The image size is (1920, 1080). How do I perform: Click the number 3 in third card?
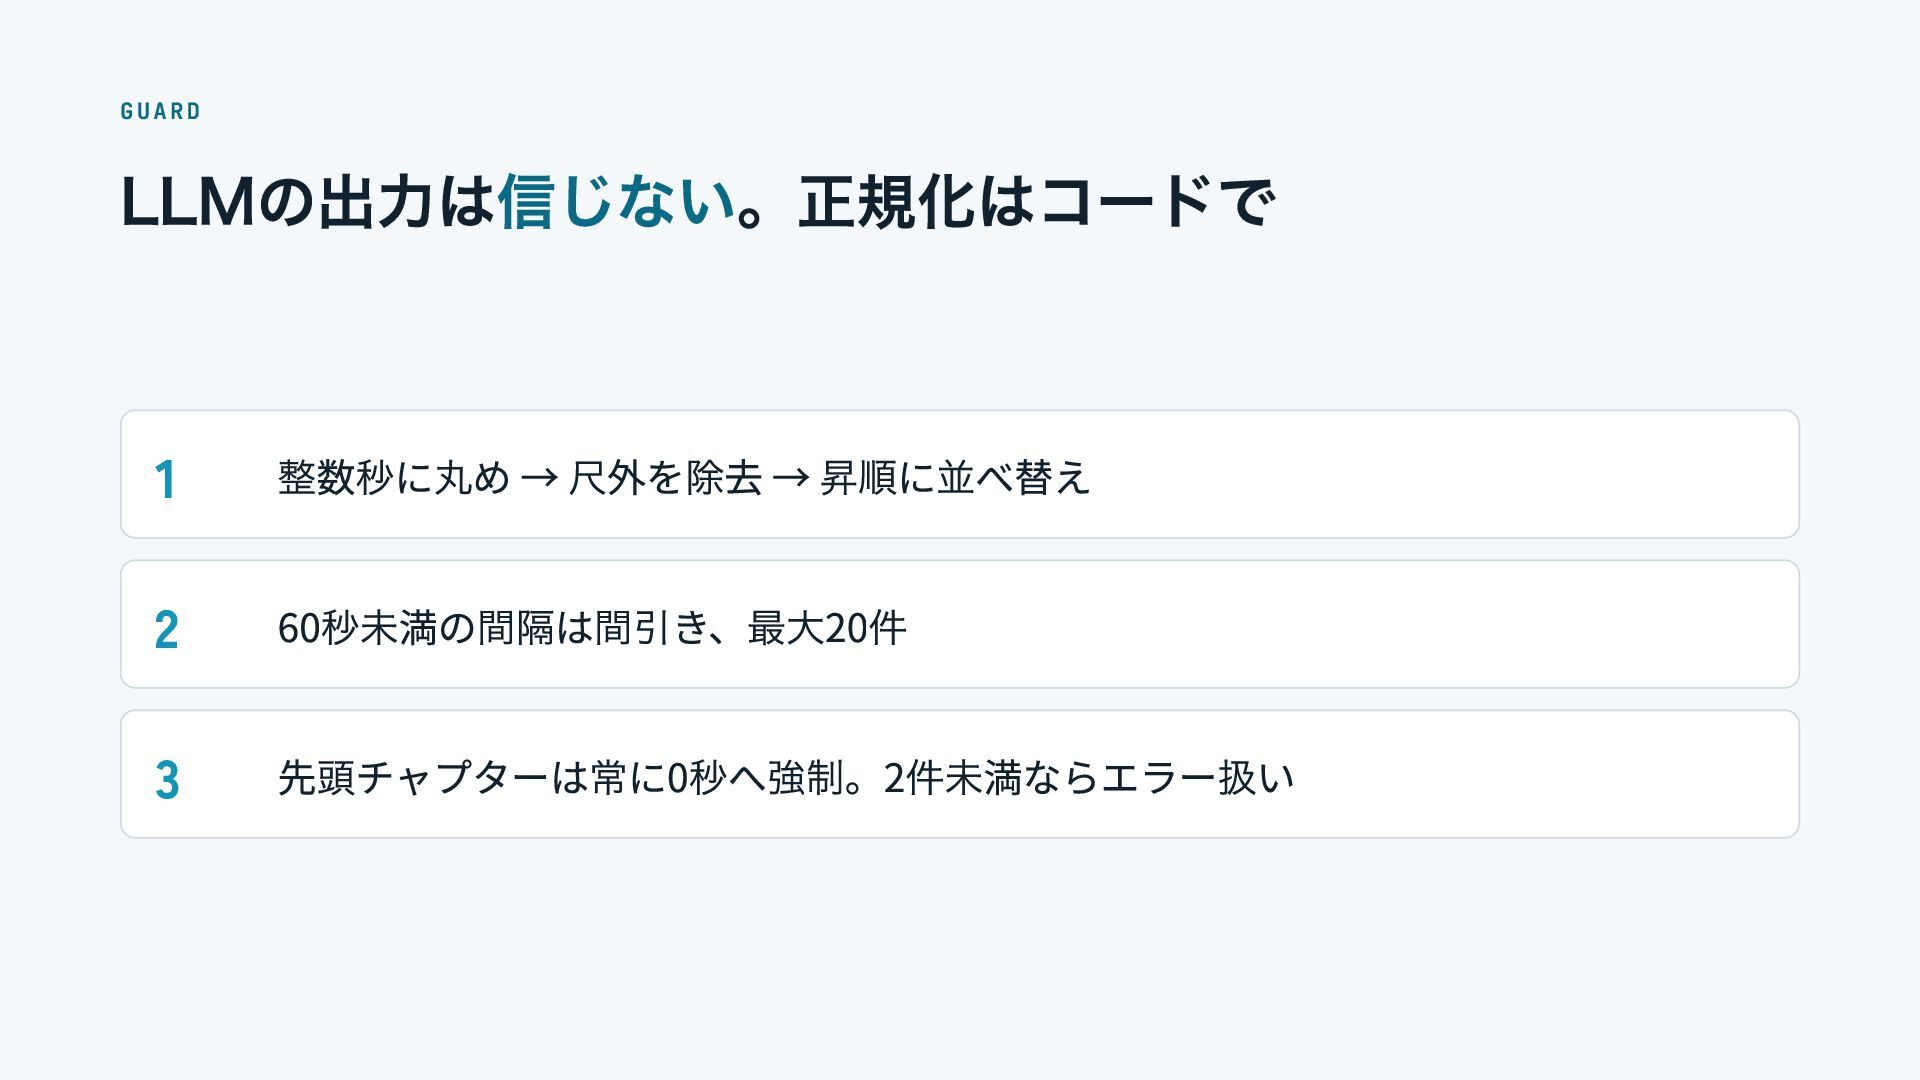[x=166, y=779]
